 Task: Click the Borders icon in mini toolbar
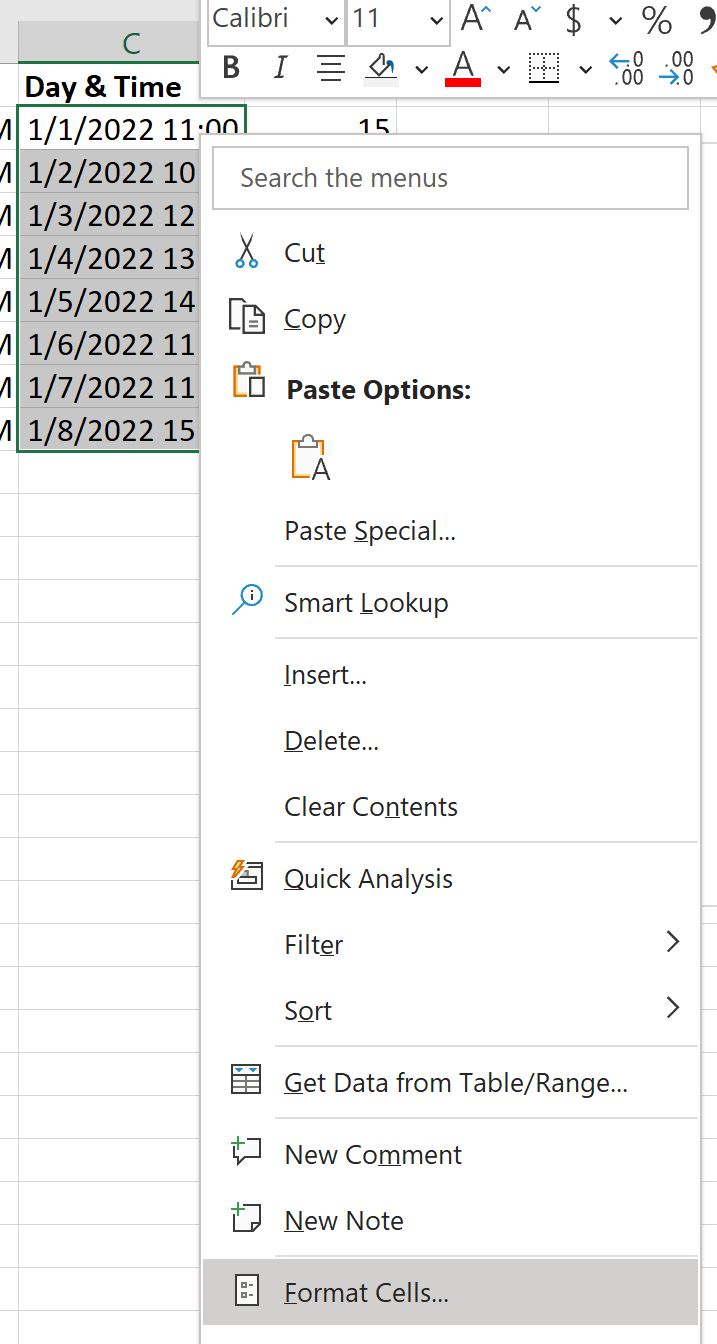(x=544, y=68)
